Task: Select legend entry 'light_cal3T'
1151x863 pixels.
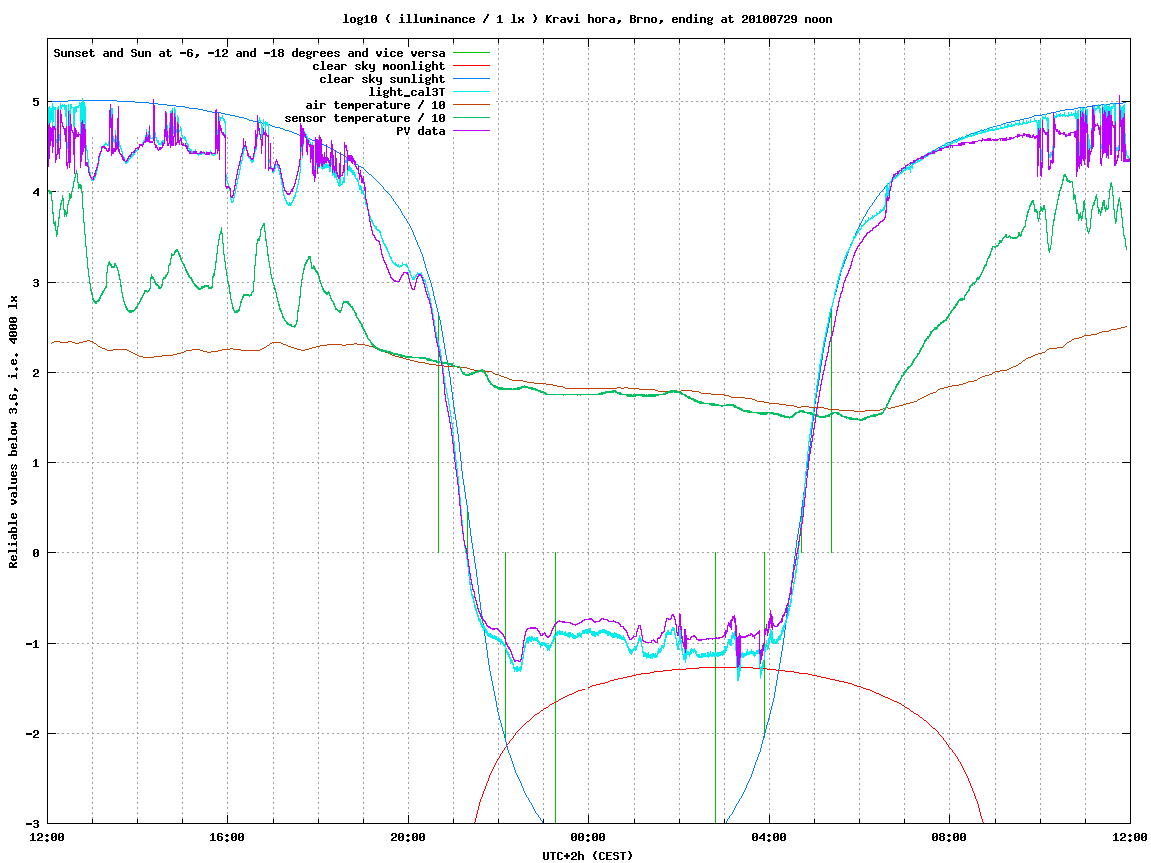Action: coord(407,92)
